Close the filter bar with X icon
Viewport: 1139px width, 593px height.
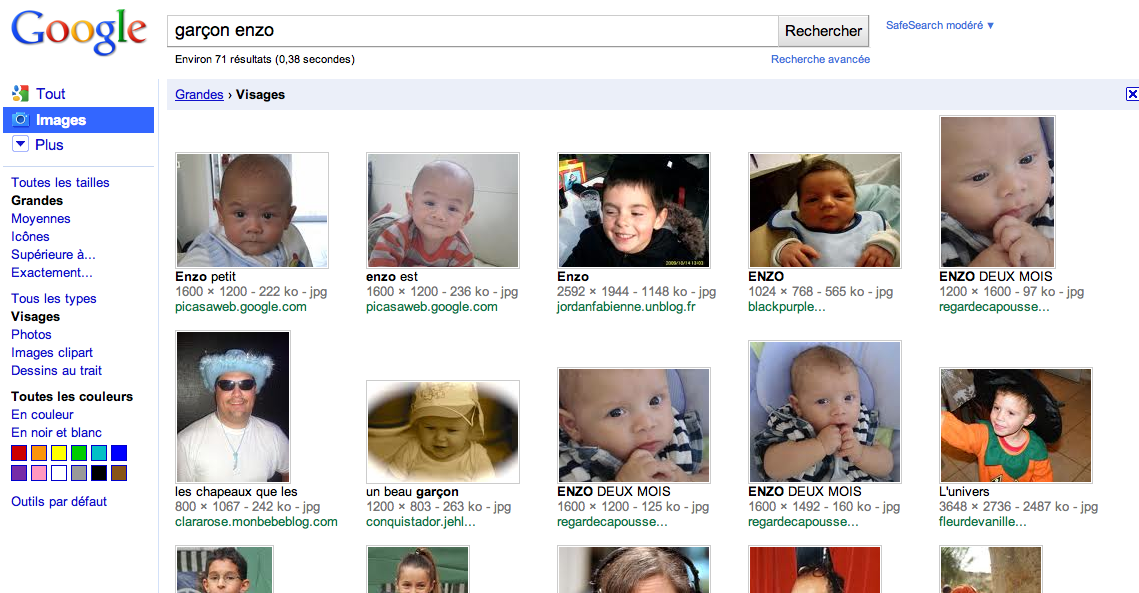click(1132, 94)
